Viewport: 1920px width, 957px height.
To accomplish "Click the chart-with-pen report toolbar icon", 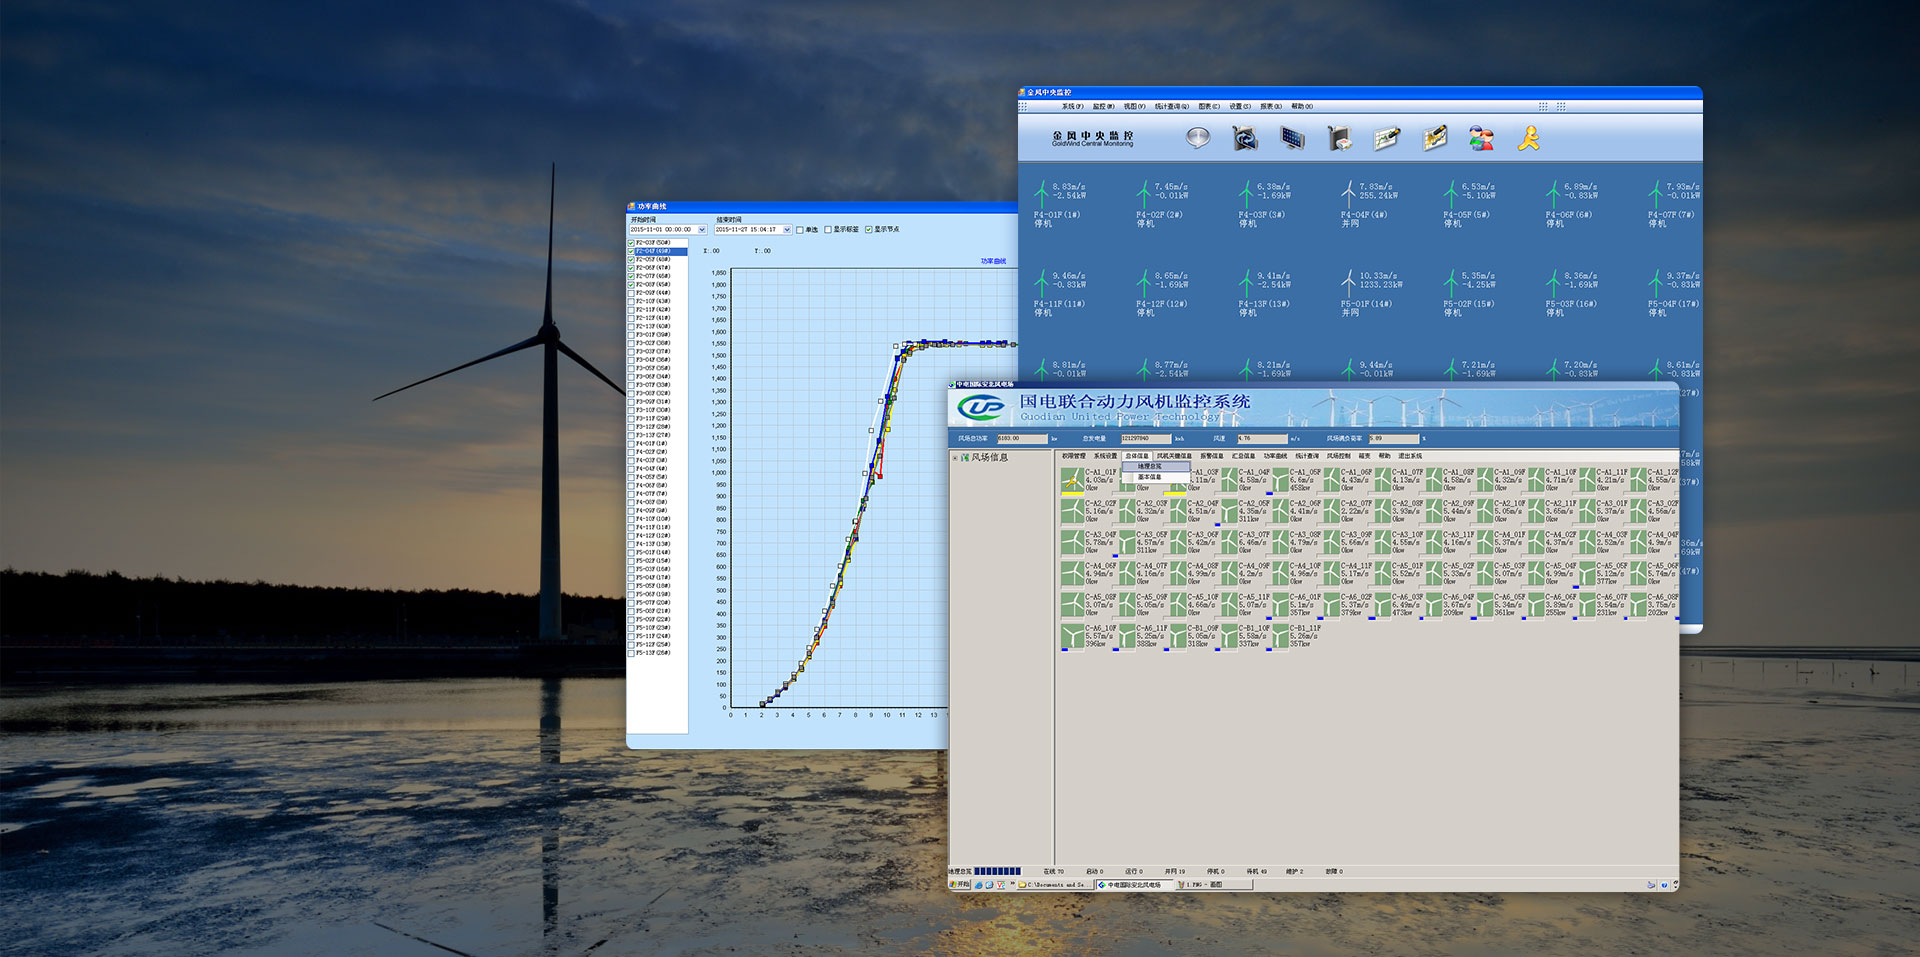I will [x=1387, y=138].
